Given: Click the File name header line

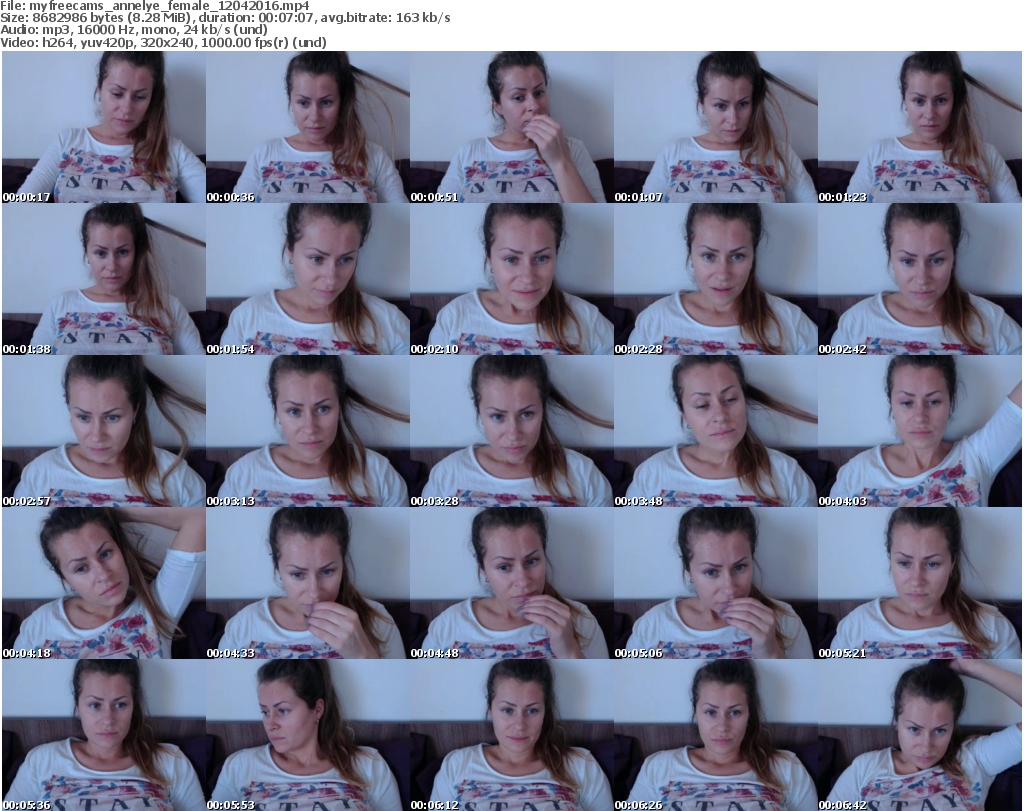Looking at the screenshot, I should coord(155,6).
